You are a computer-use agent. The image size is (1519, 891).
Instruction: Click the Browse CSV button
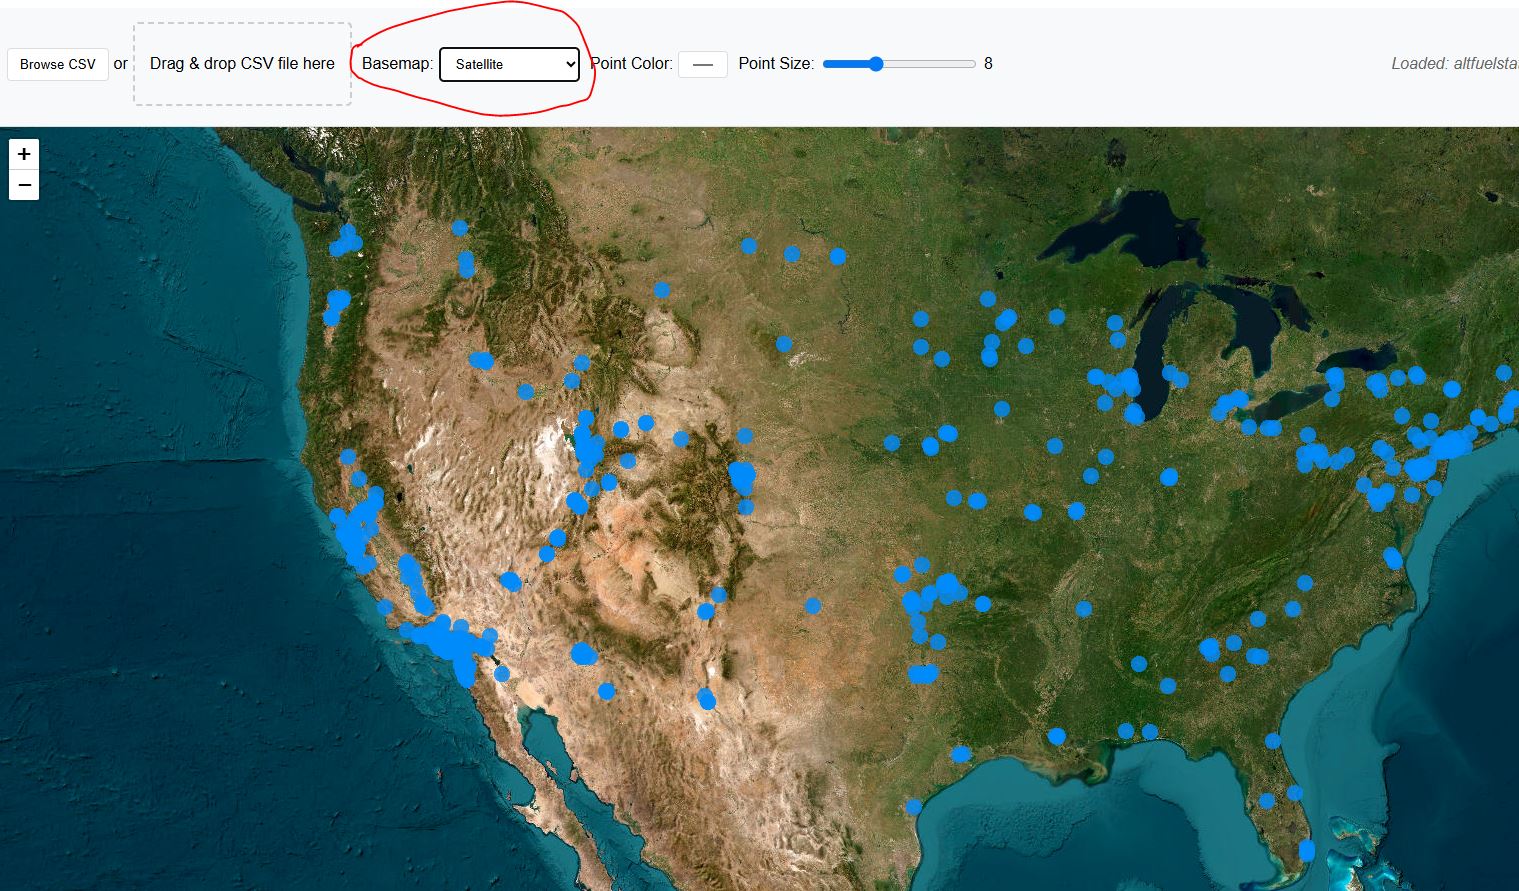(57, 63)
